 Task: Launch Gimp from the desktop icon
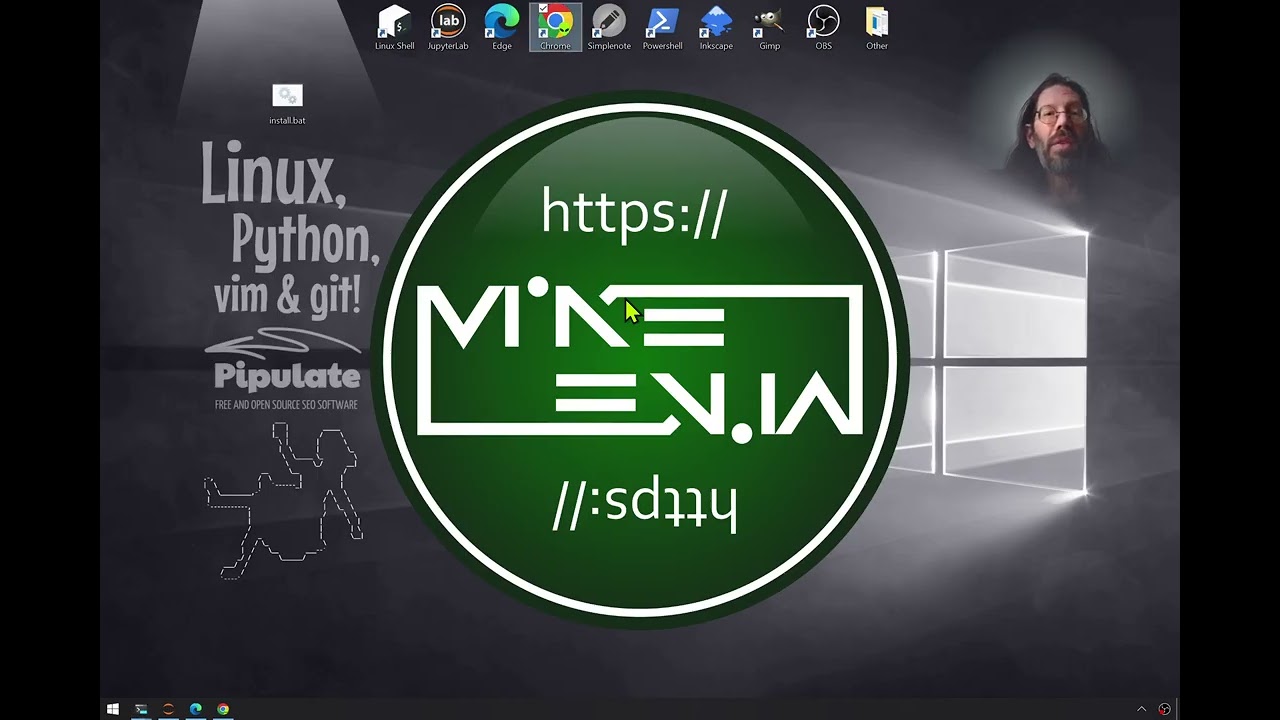point(769,27)
